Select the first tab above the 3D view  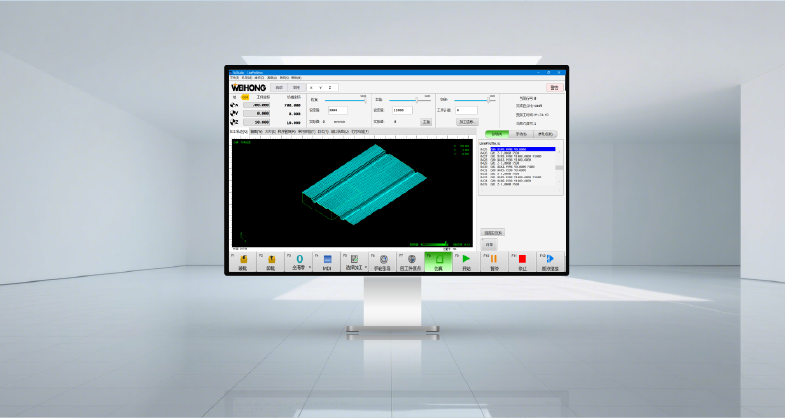pyautogui.click(x=238, y=131)
